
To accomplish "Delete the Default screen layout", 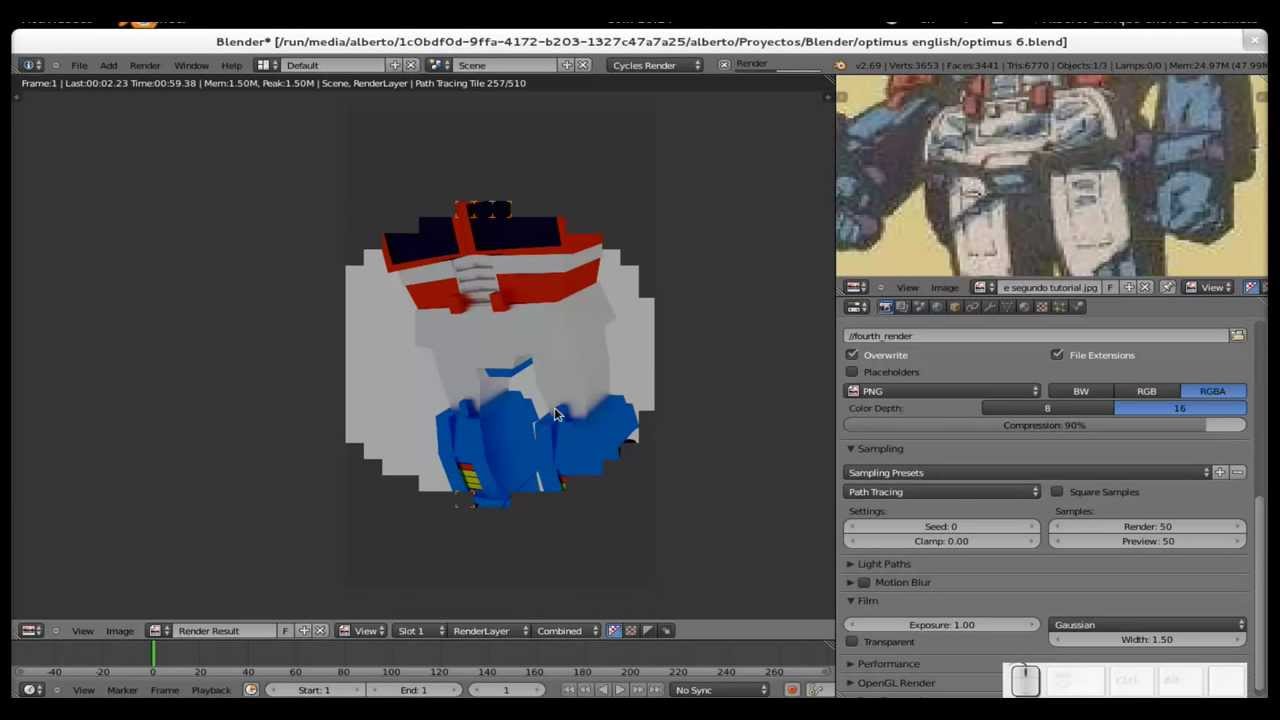I will [411, 65].
